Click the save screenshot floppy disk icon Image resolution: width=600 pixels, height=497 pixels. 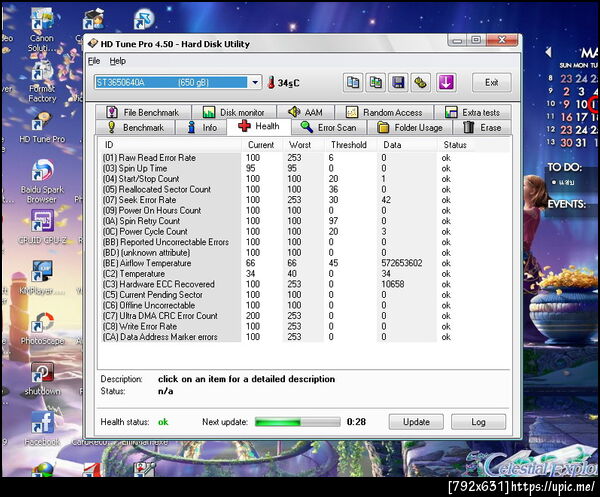(398, 82)
